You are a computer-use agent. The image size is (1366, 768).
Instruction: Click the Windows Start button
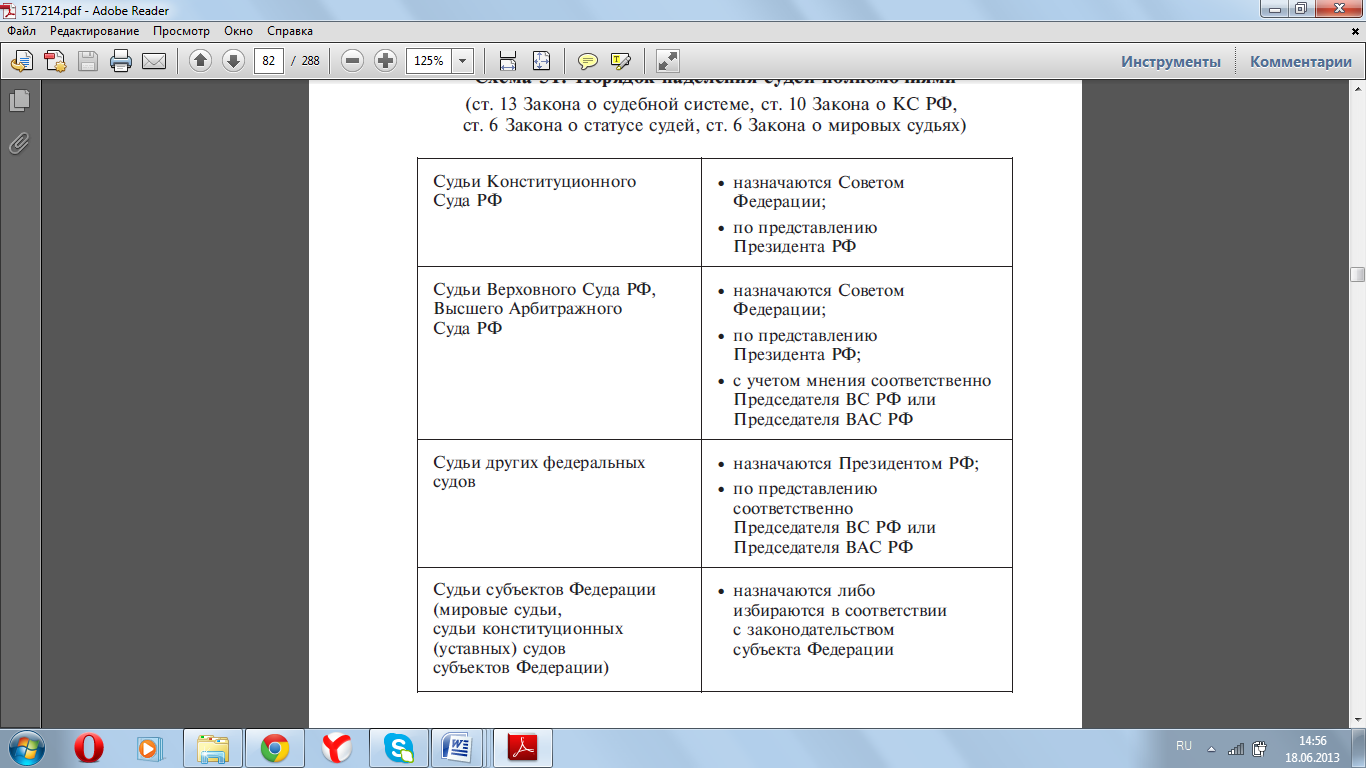(27, 748)
